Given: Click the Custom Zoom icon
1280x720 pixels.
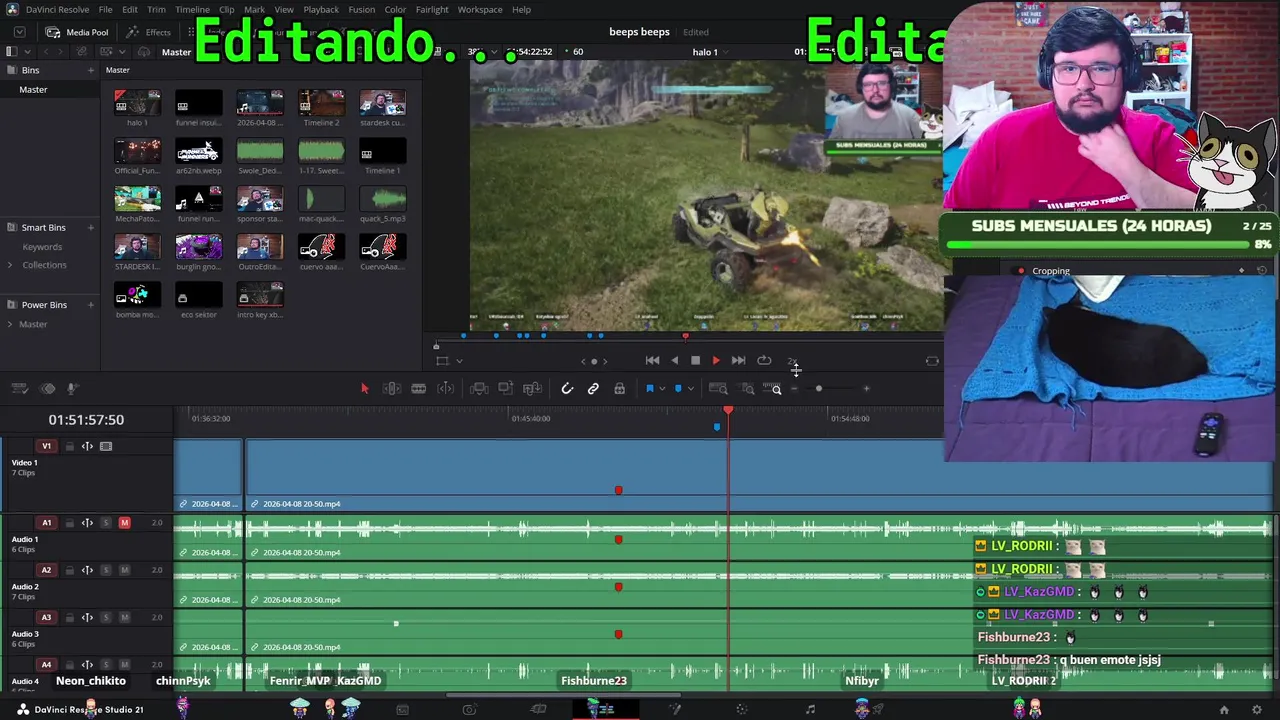Looking at the screenshot, I should coord(773,388).
